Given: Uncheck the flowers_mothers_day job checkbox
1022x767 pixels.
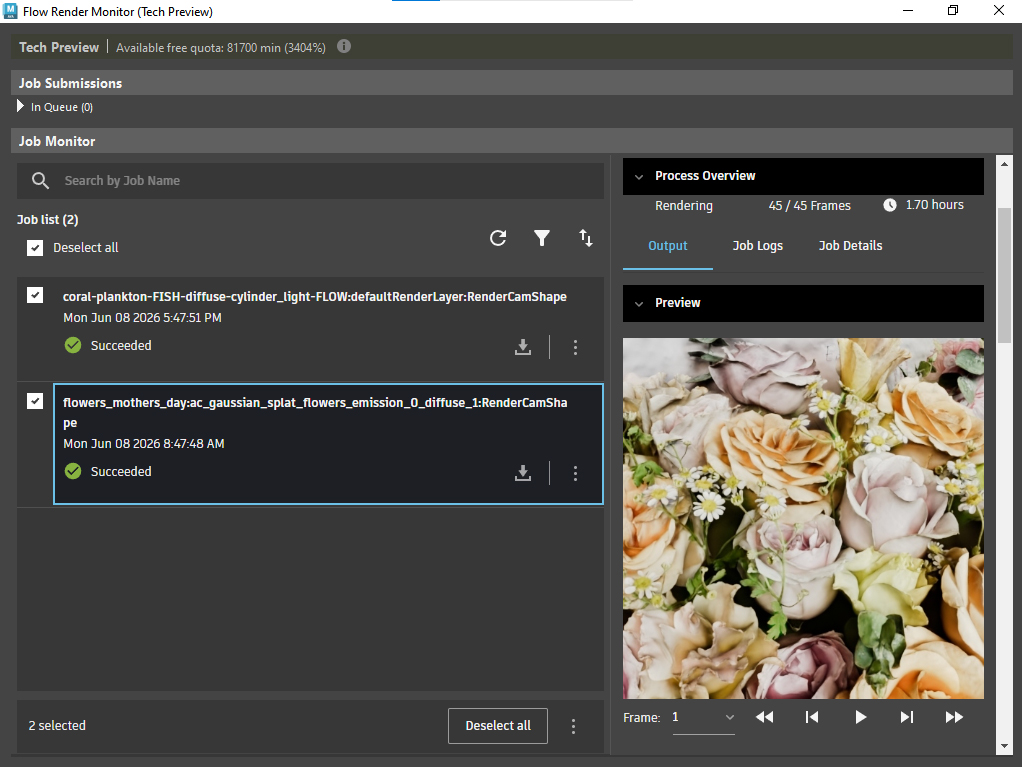Looking at the screenshot, I should click(x=35, y=401).
